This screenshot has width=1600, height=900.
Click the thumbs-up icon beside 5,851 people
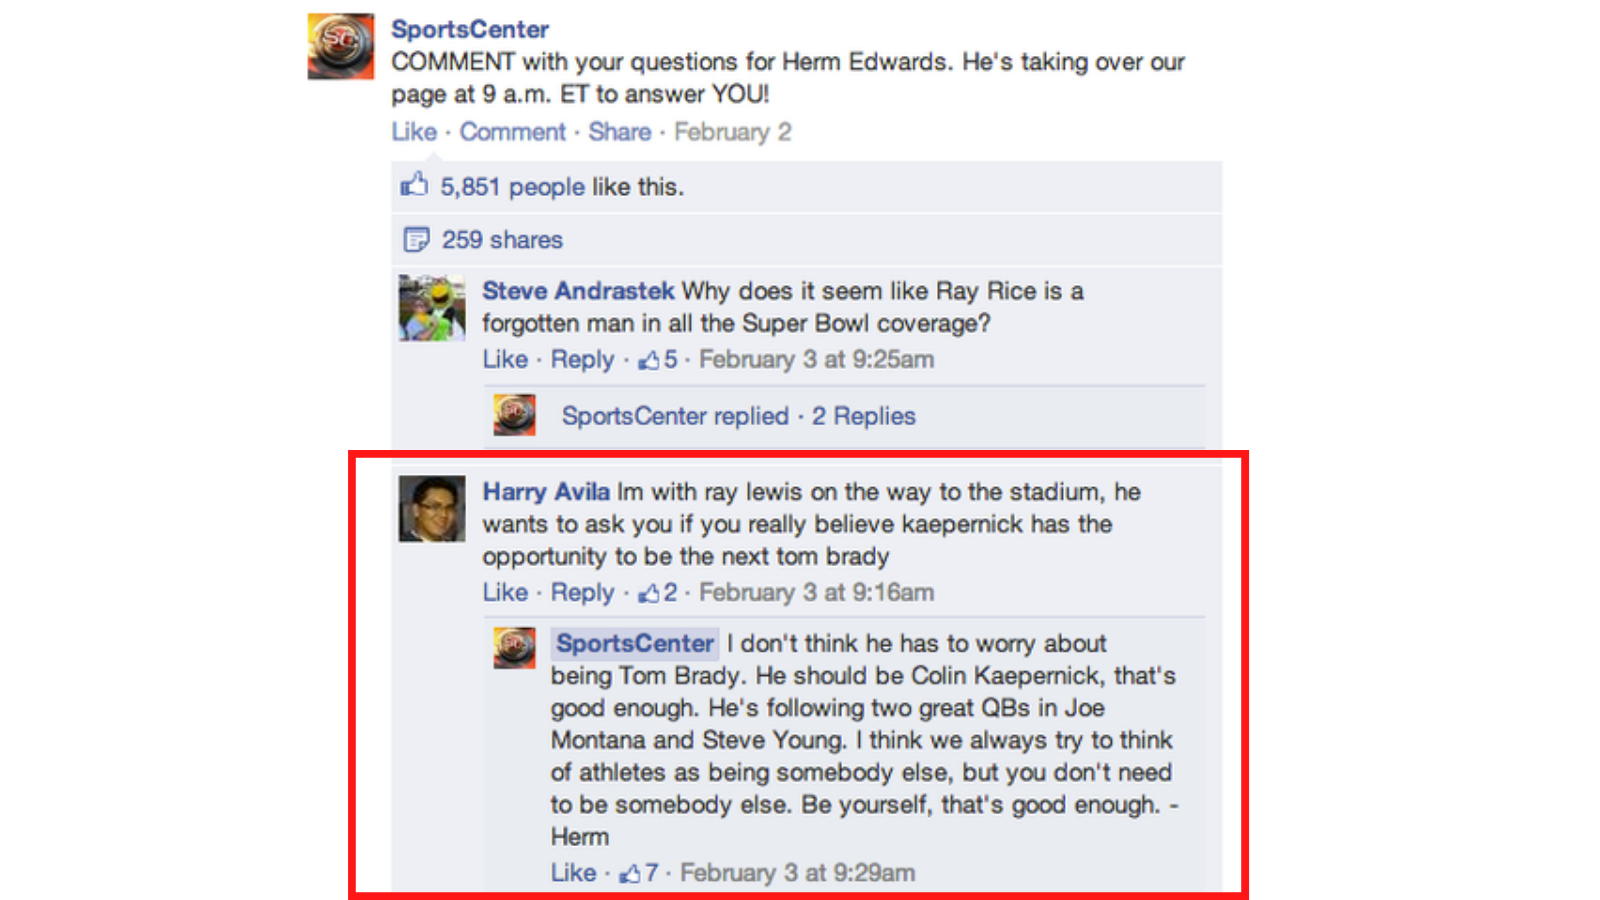click(x=414, y=185)
